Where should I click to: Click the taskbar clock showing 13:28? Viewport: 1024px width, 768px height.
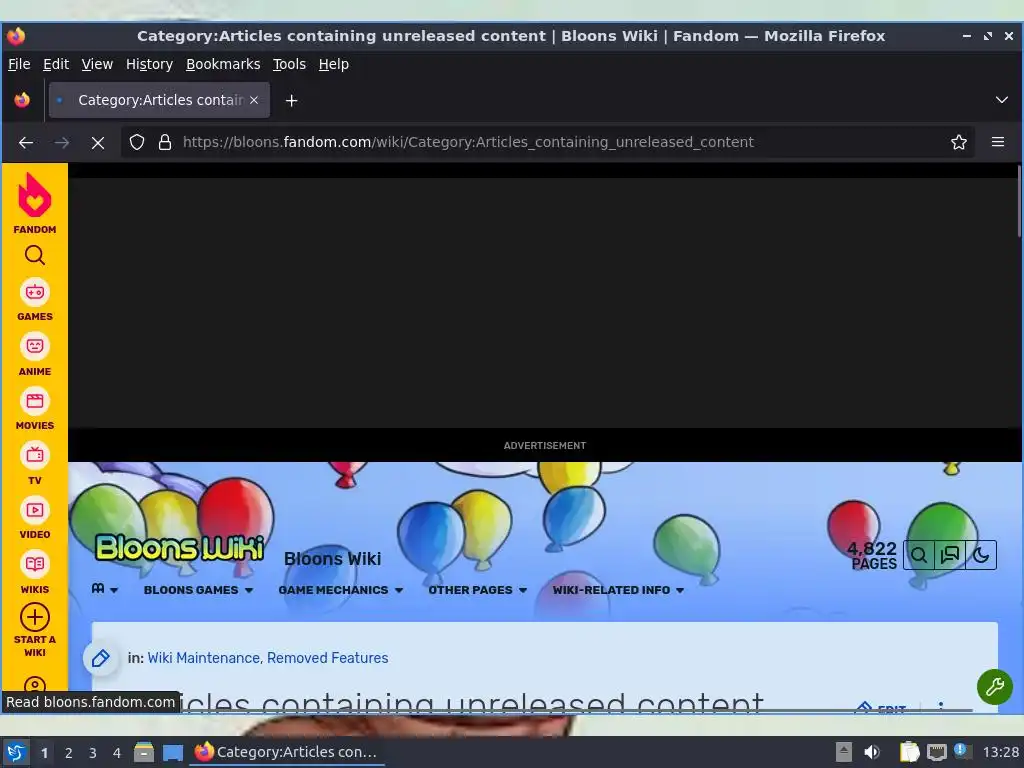(x=1000, y=752)
